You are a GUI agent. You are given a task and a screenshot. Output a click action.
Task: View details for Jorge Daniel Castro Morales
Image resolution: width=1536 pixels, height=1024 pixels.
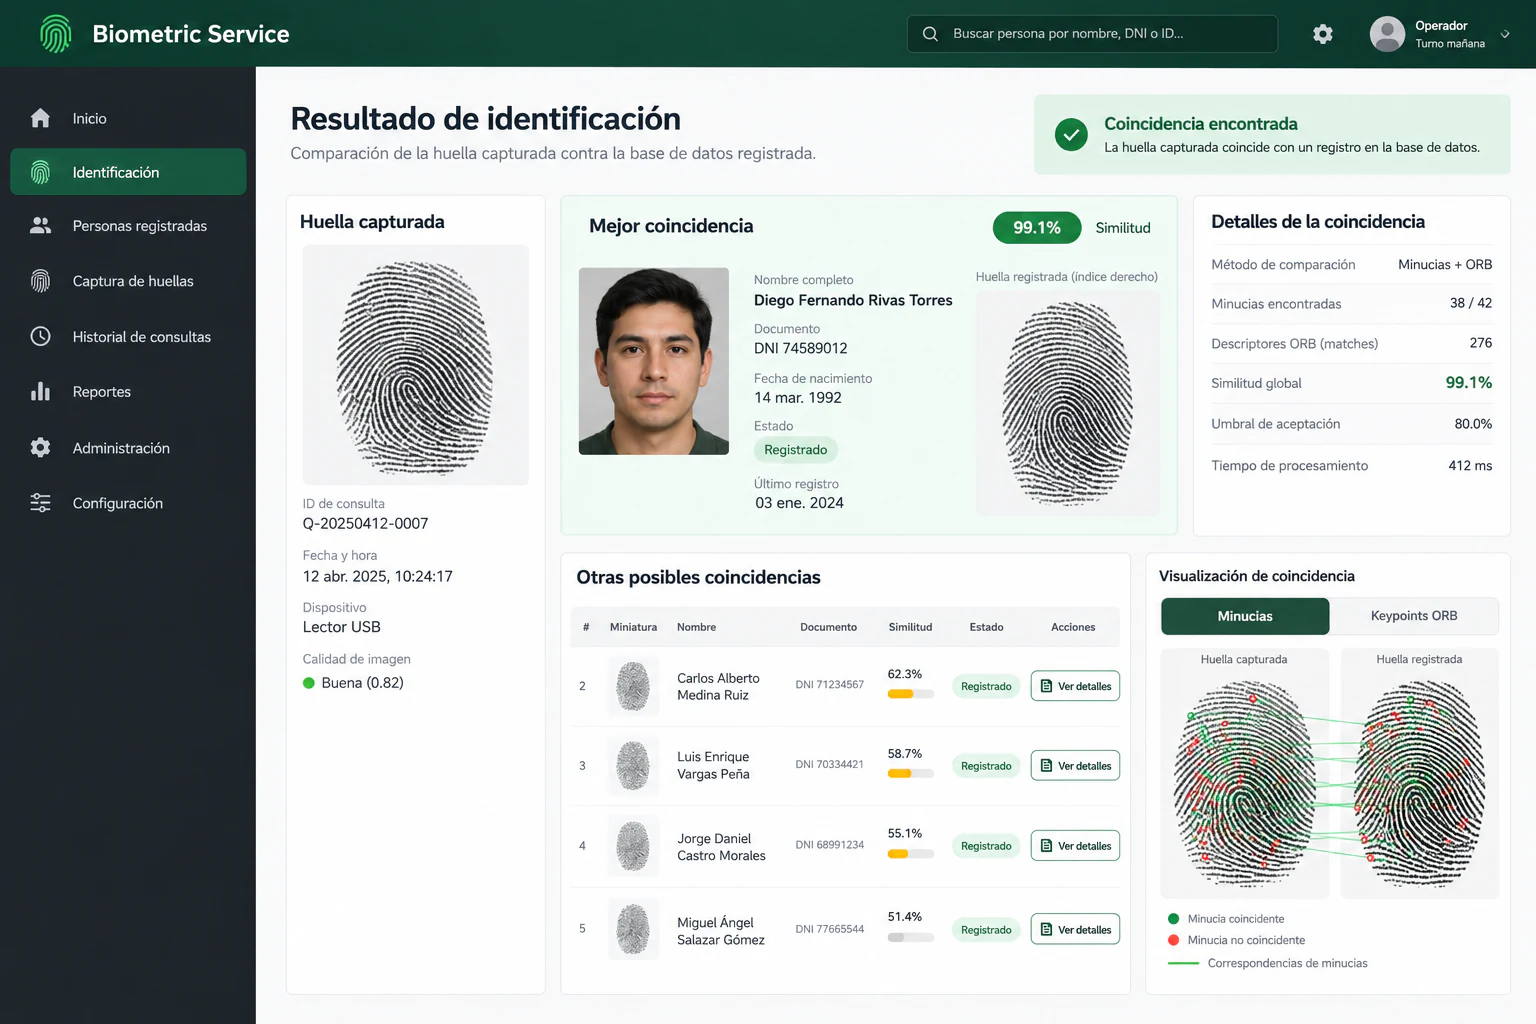[1075, 846]
